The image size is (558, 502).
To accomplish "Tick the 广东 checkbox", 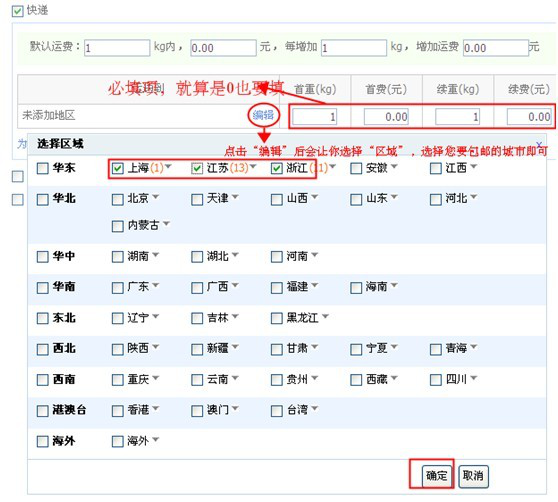I will point(117,287).
